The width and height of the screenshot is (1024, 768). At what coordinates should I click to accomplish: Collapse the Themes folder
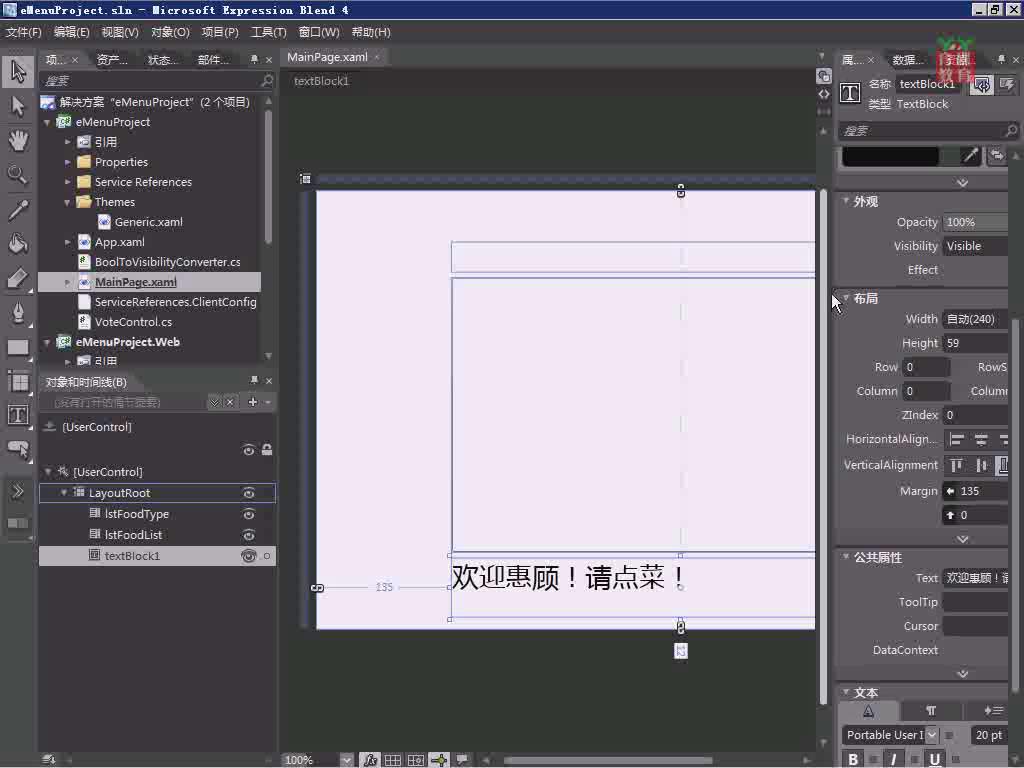click(67, 202)
